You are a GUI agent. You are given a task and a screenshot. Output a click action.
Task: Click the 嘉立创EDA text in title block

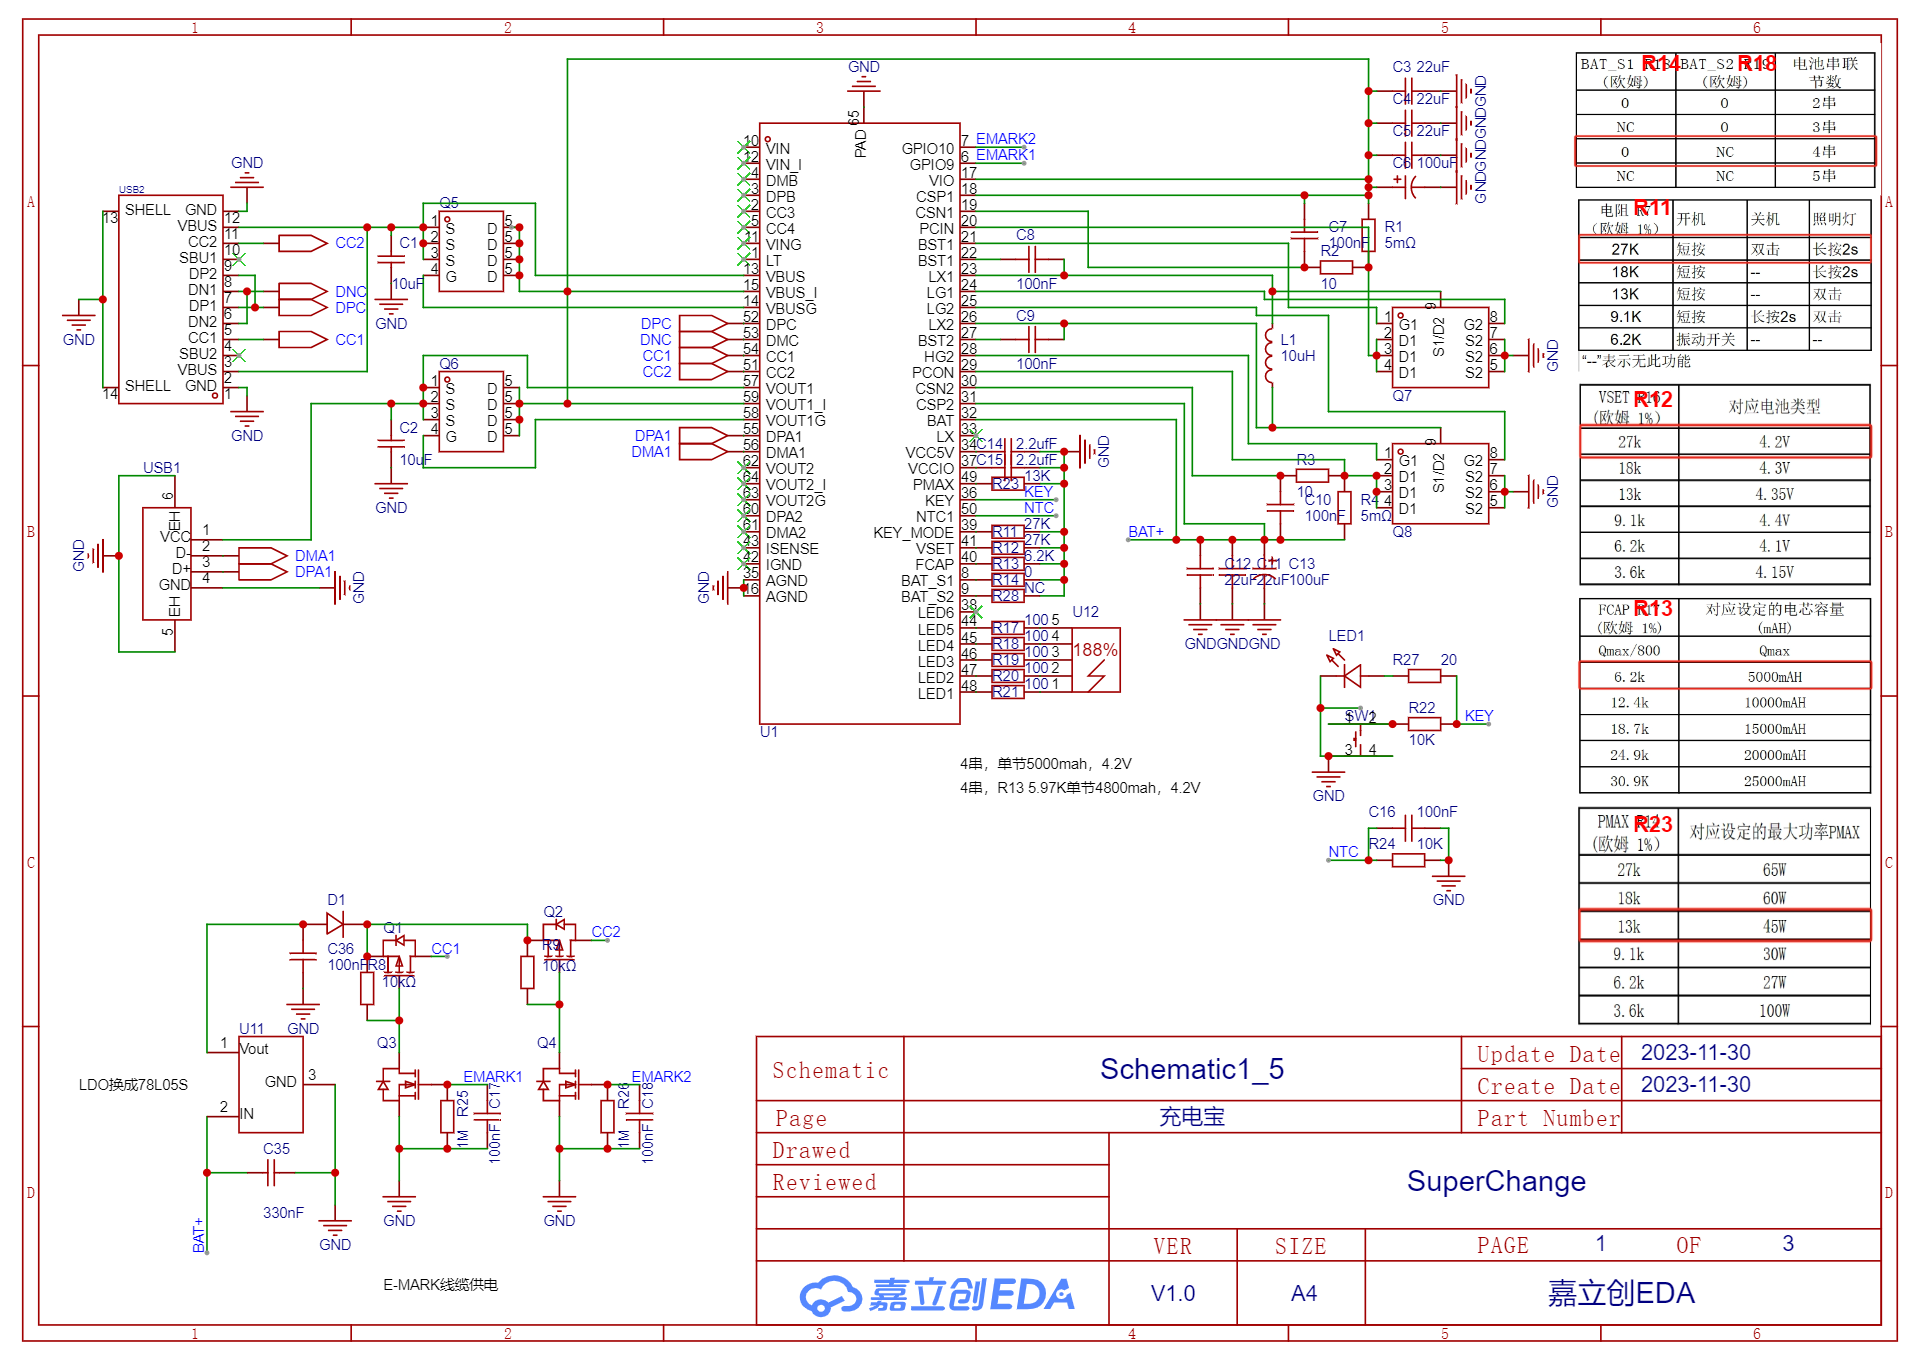point(1621,1293)
